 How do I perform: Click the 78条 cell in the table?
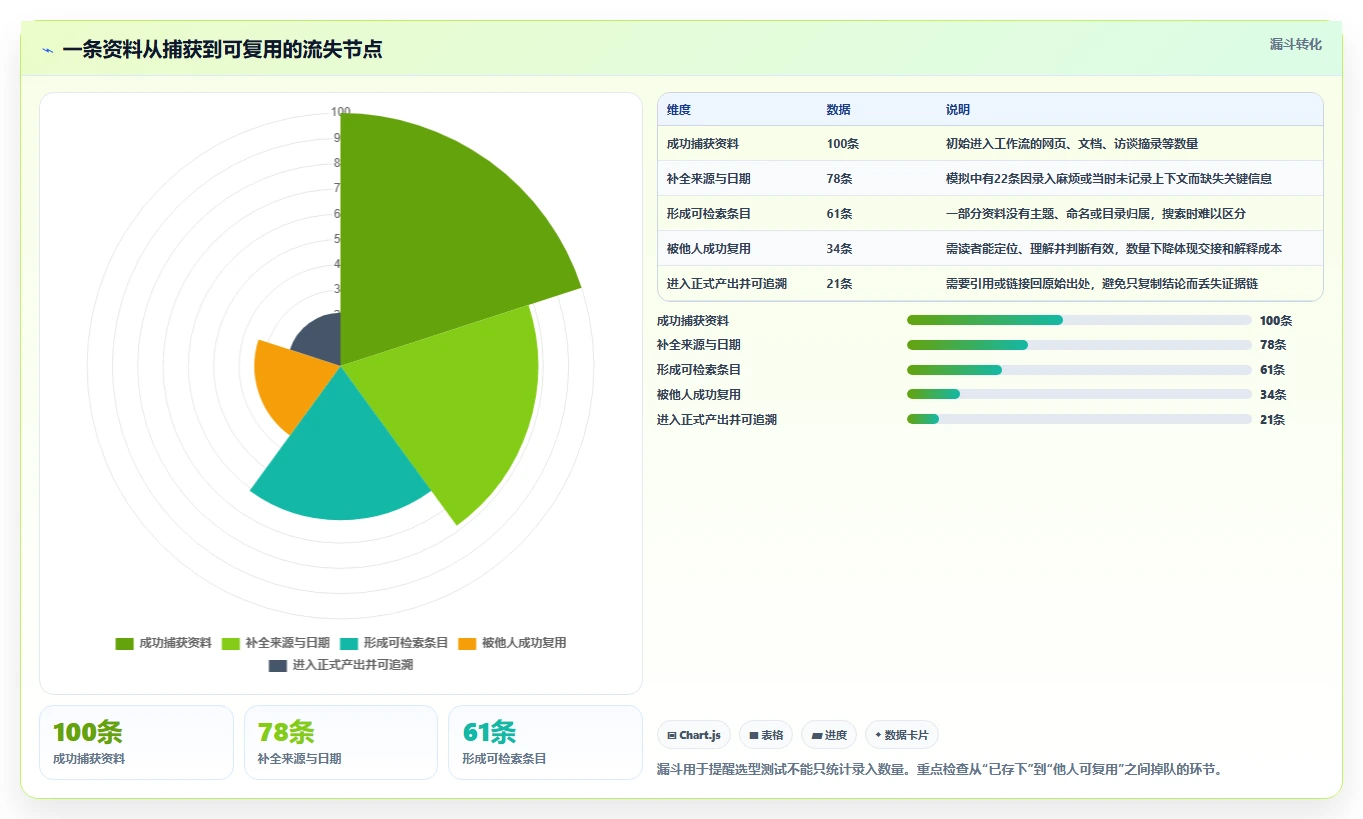(x=839, y=179)
